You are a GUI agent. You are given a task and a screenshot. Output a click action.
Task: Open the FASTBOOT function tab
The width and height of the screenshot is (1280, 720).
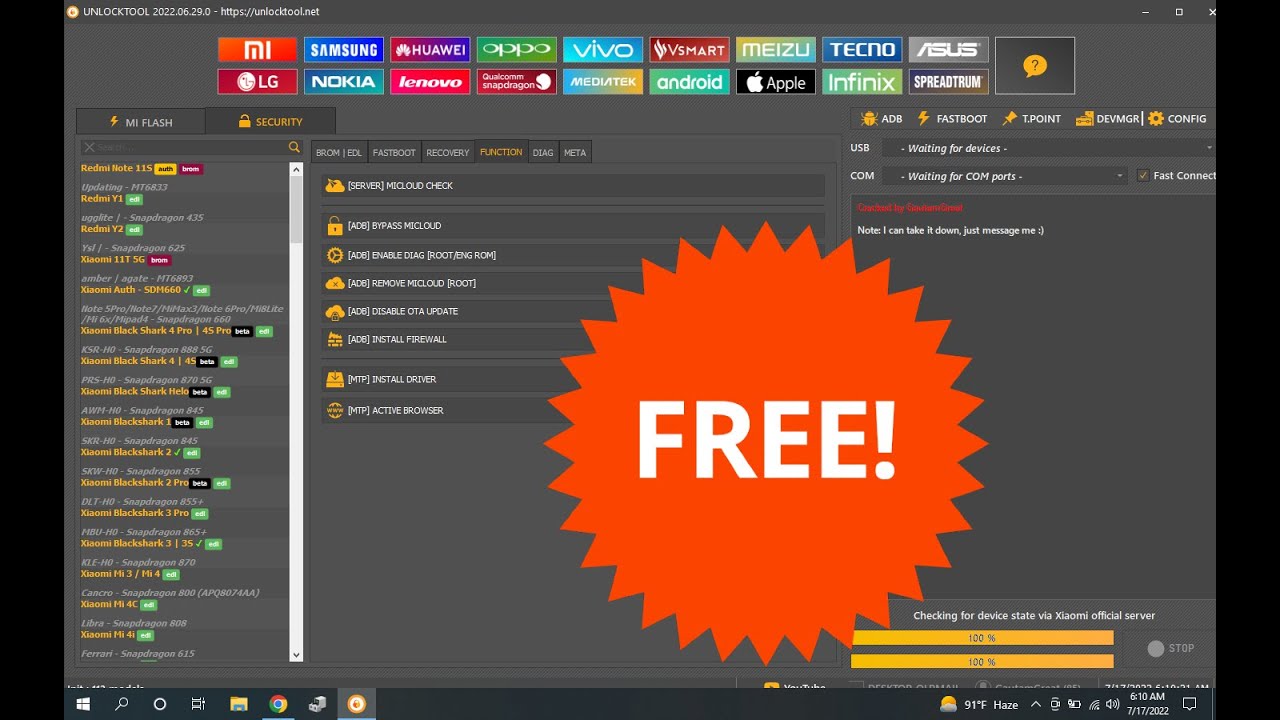click(x=394, y=152)
